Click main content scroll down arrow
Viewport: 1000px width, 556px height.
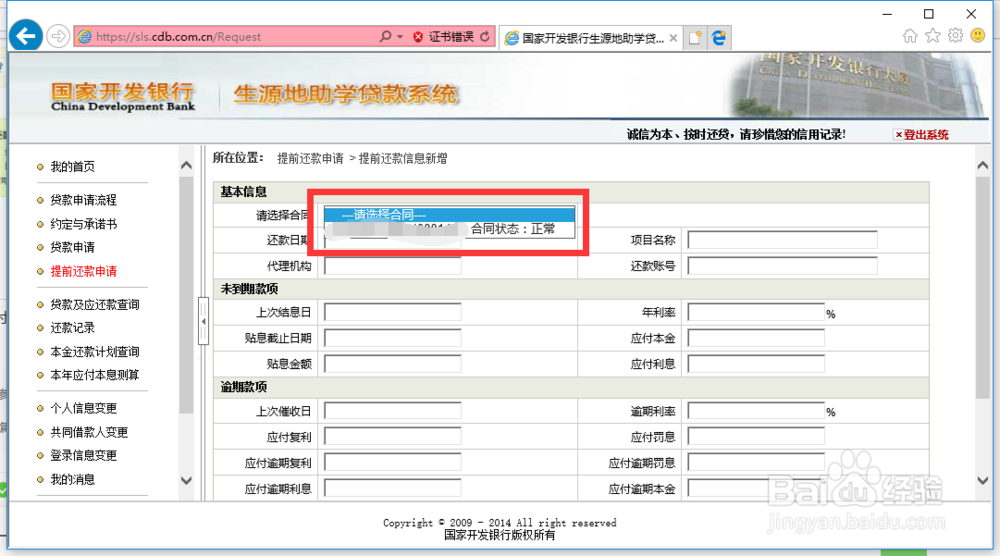[x=983, y=481]
